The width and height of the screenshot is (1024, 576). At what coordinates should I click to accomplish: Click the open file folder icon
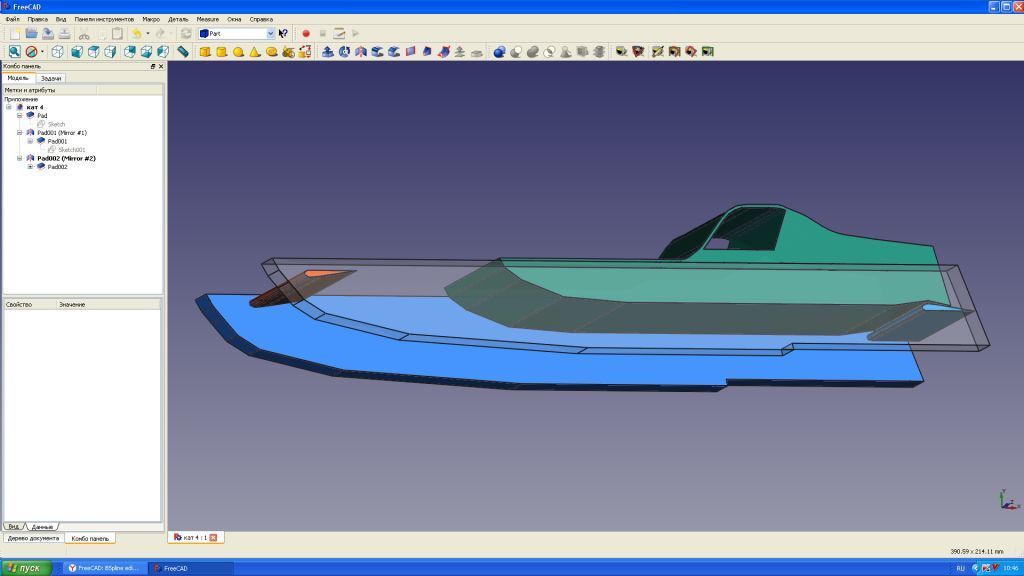(x=31, y=33)
